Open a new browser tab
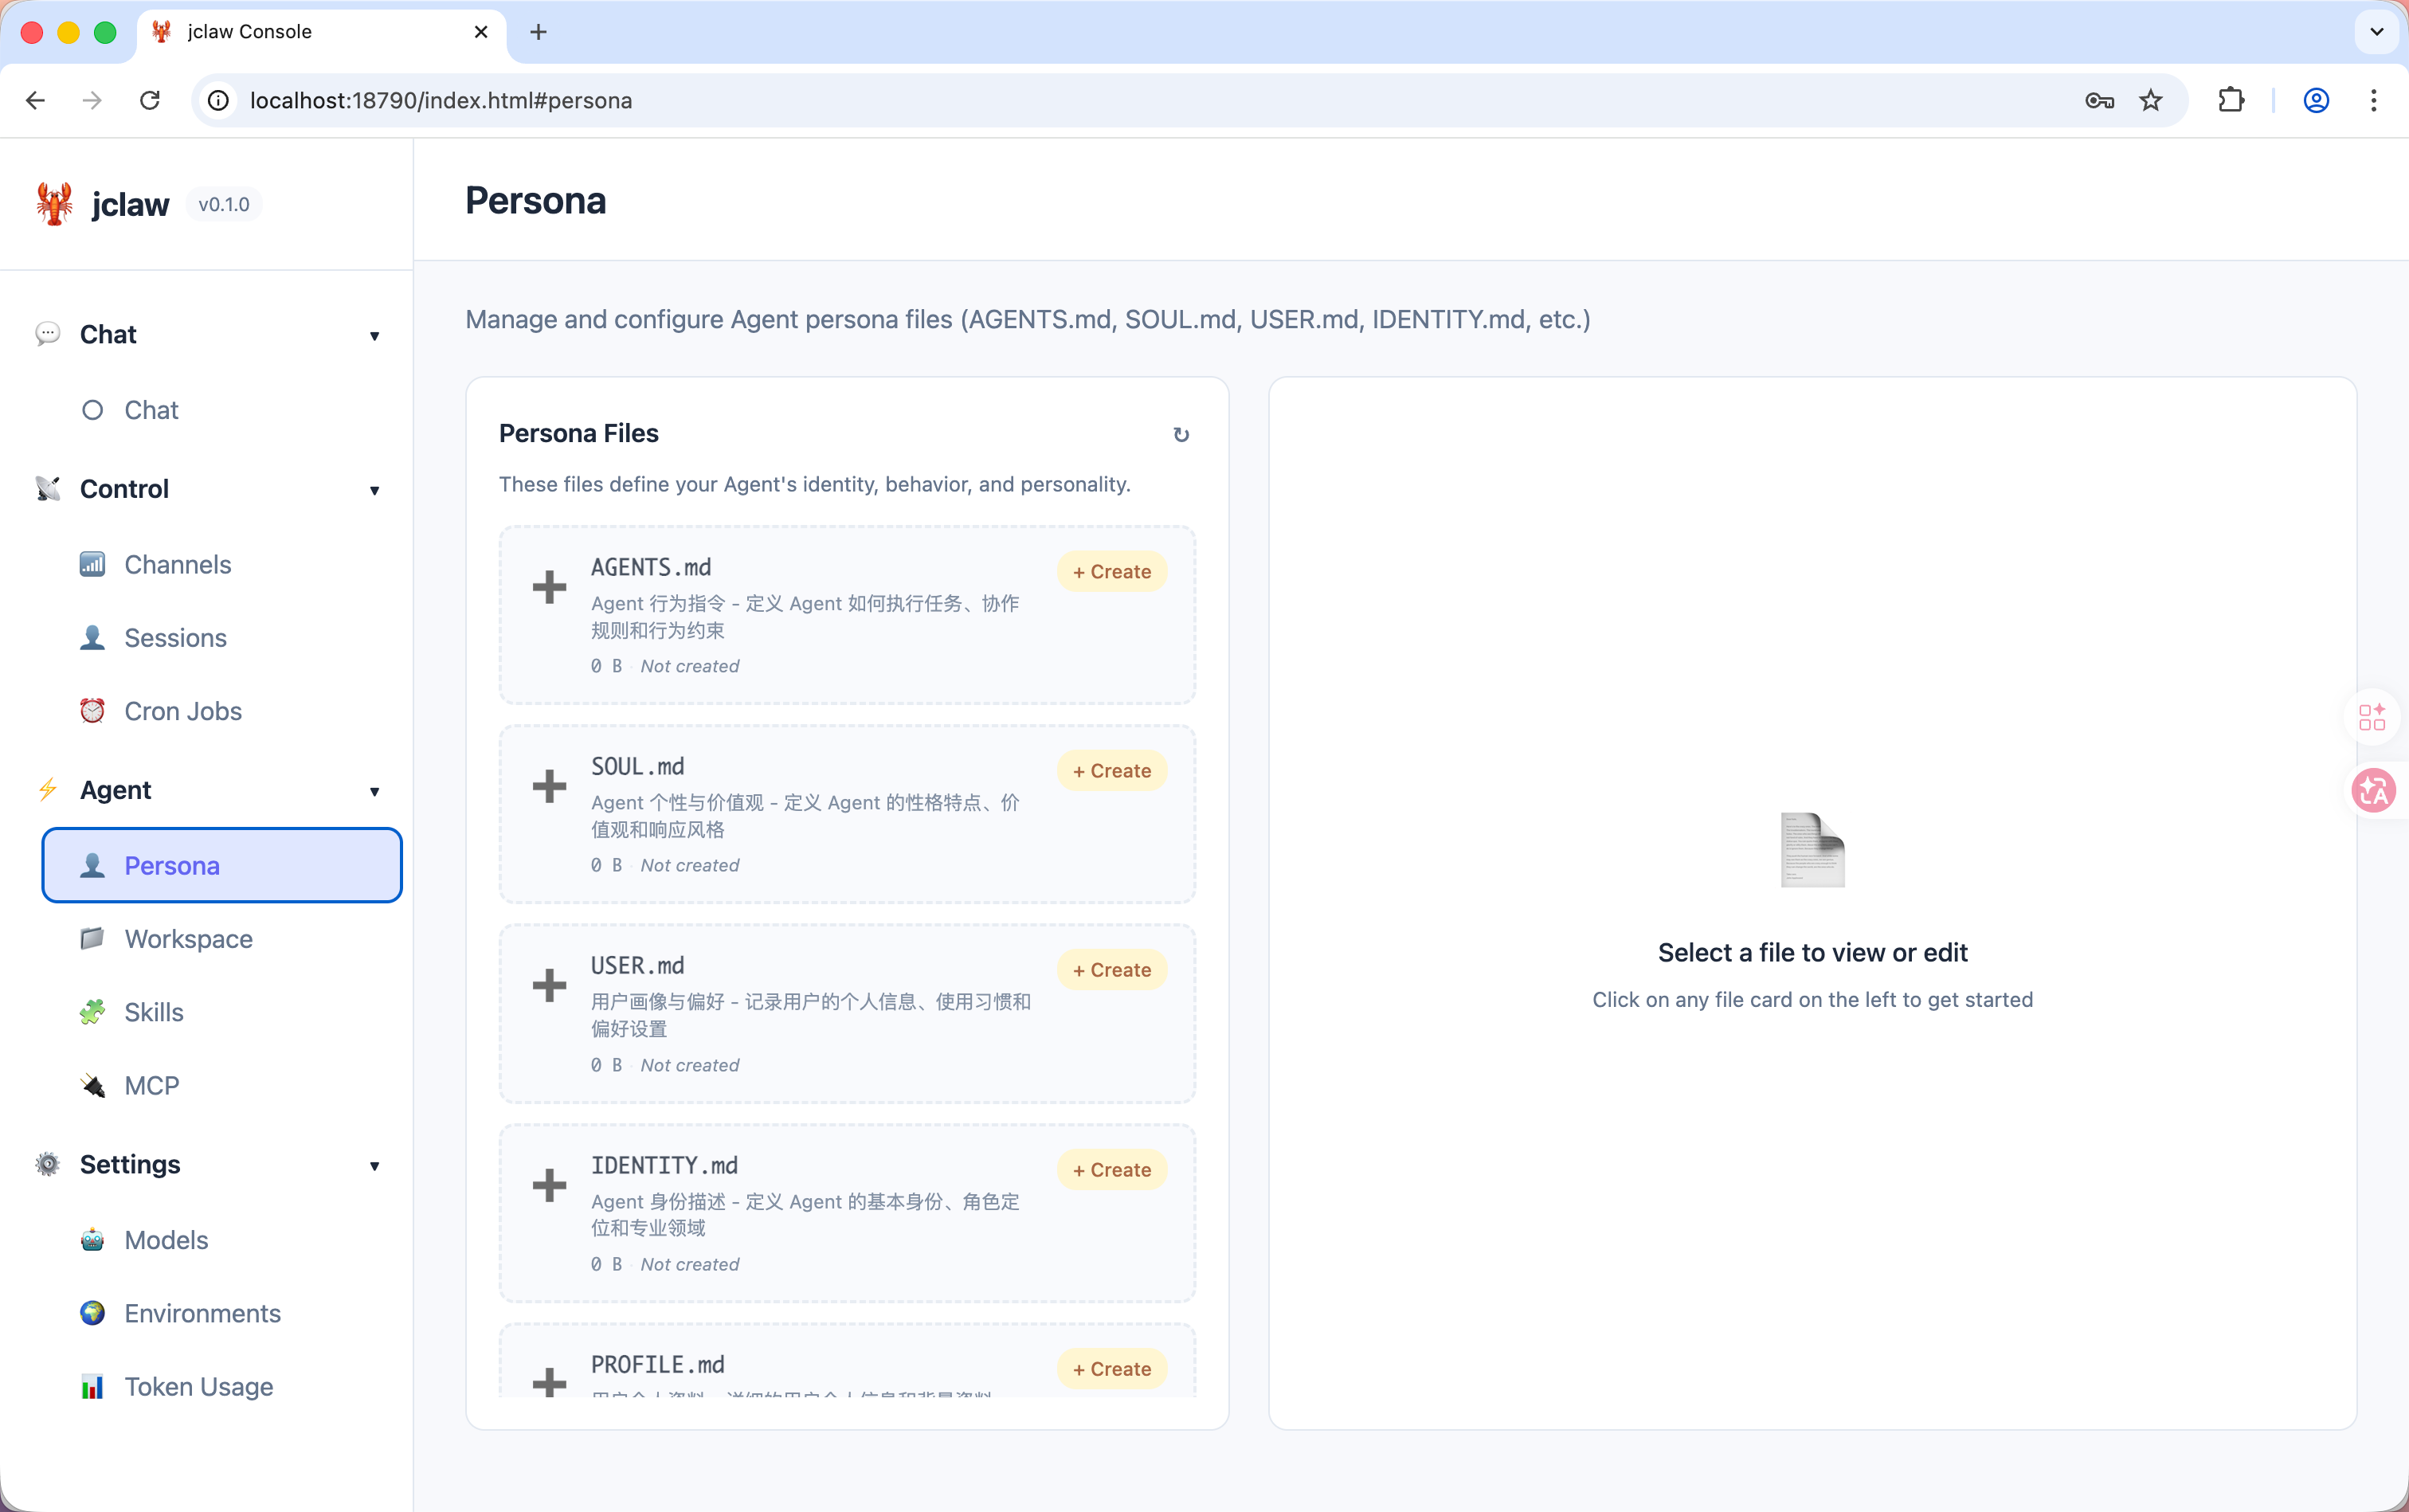This screenshot has width=2409, height=1512. point(538,32)
